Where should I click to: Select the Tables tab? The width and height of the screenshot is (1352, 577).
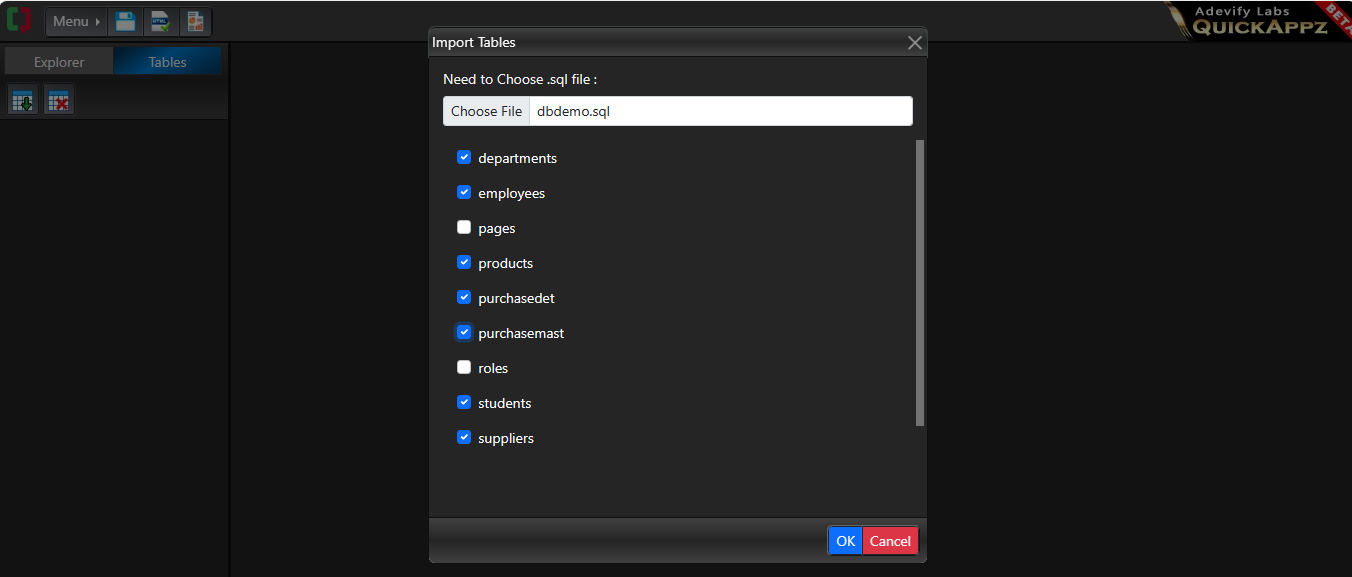(x=167, y=62)
